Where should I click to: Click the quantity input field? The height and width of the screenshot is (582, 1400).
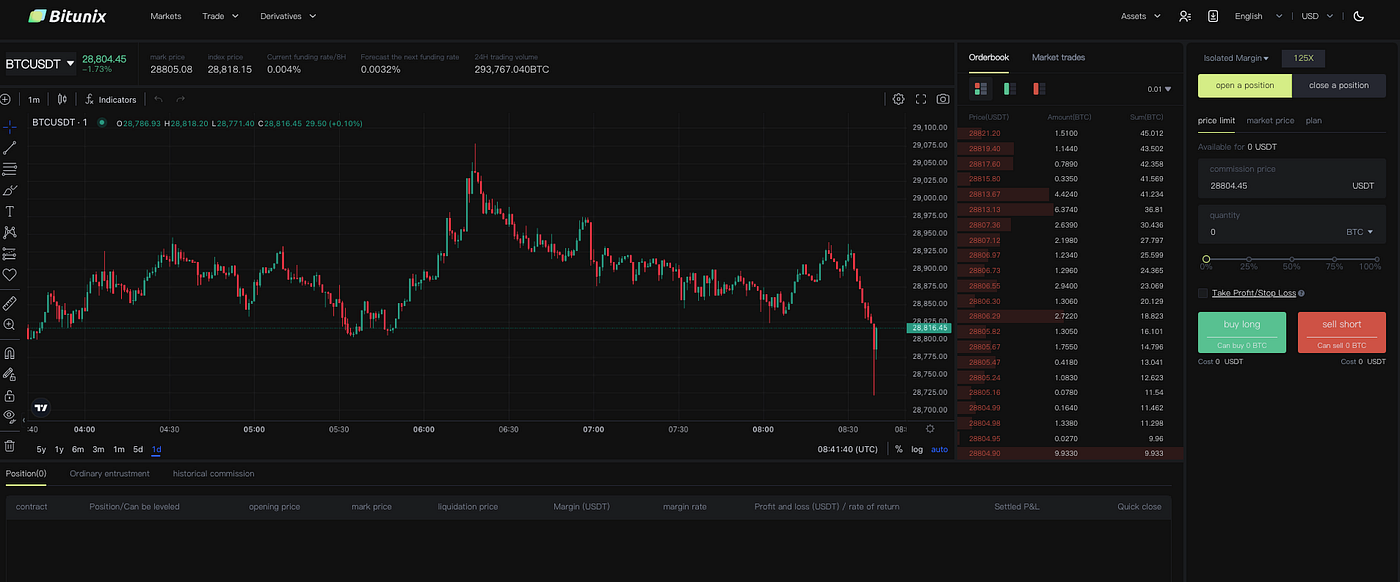pyautogui.click(x=1270, y=231)
